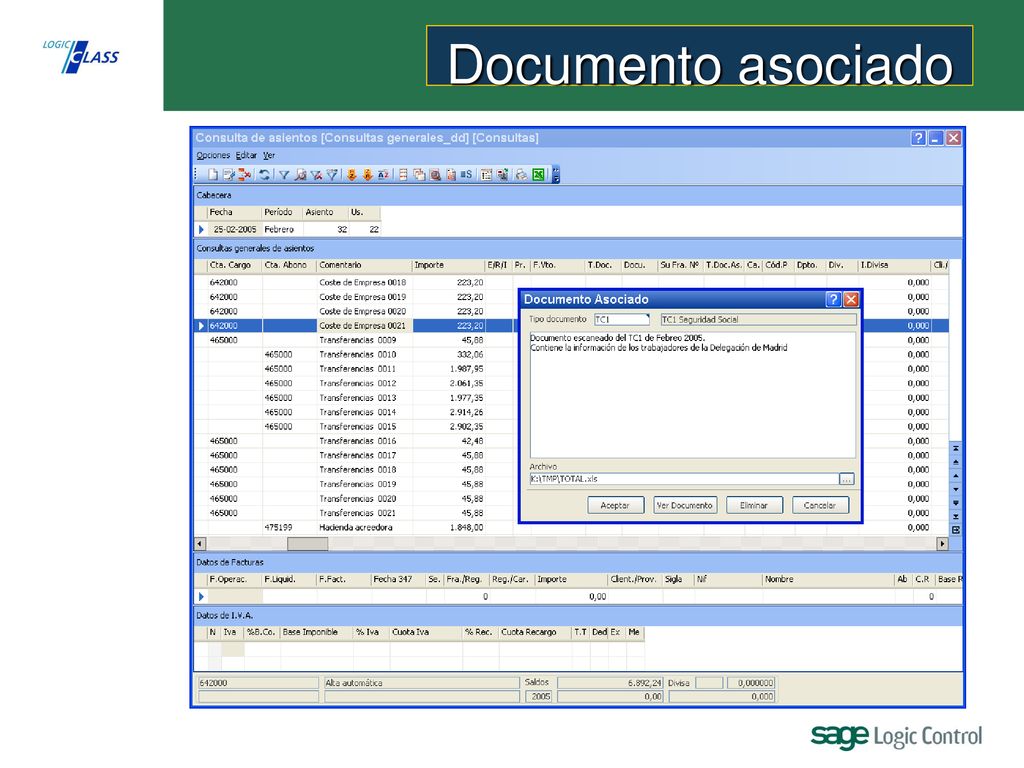Click the single down arrow in the record navigator
Image resolution: width=1024 pixels, height=768 pixels.
955,489
